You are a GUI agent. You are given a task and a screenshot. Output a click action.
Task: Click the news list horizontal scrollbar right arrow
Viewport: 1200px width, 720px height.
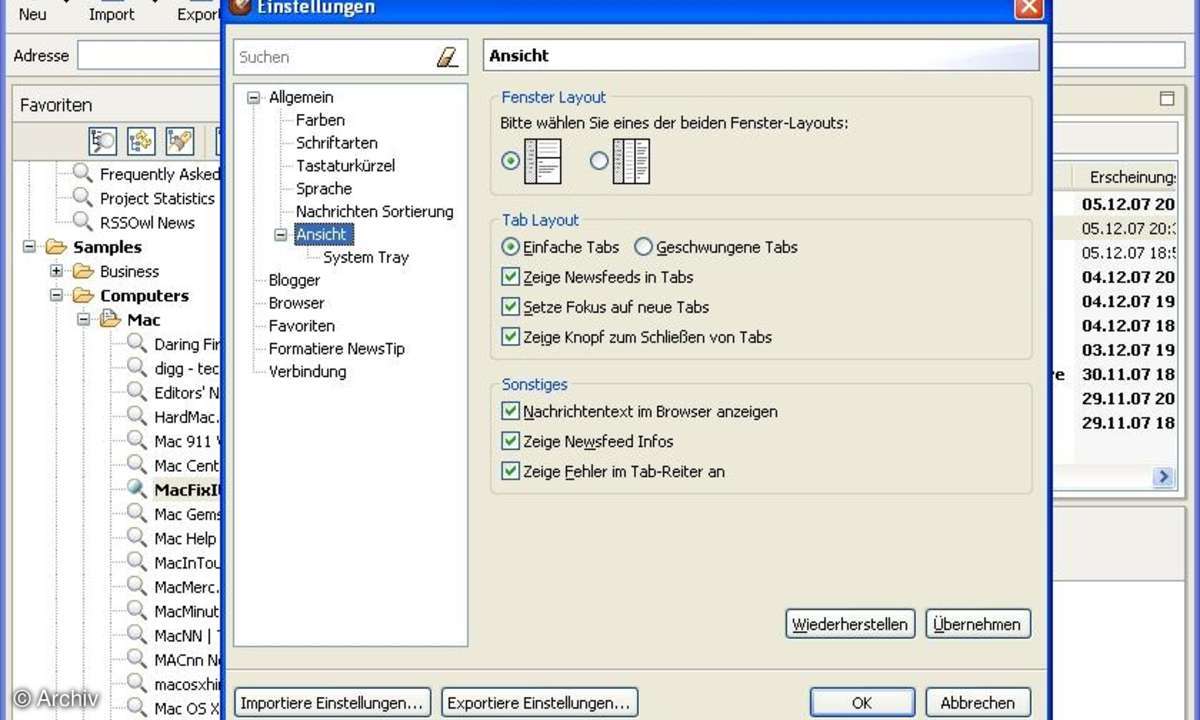[1163, 477]
